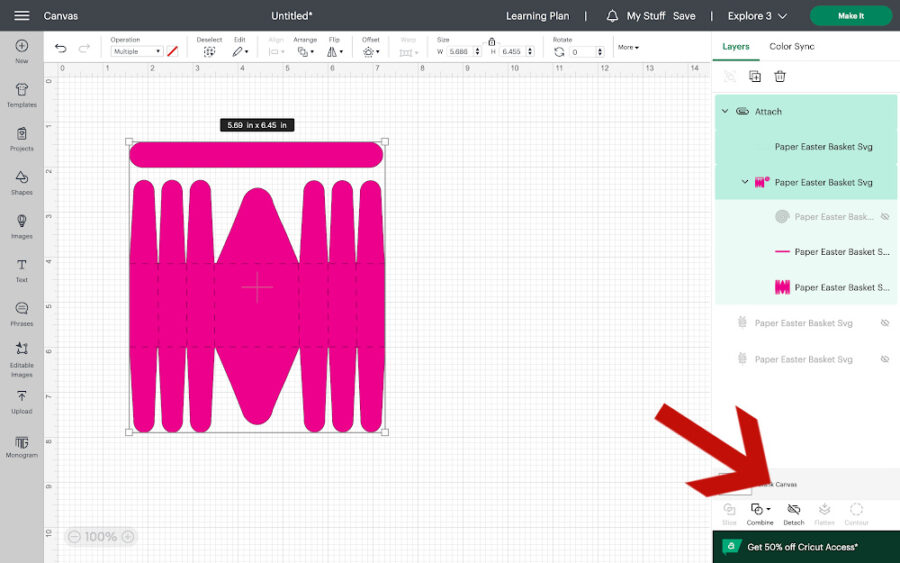Delete selected layer with trash icon

click(x=780, y=76)
